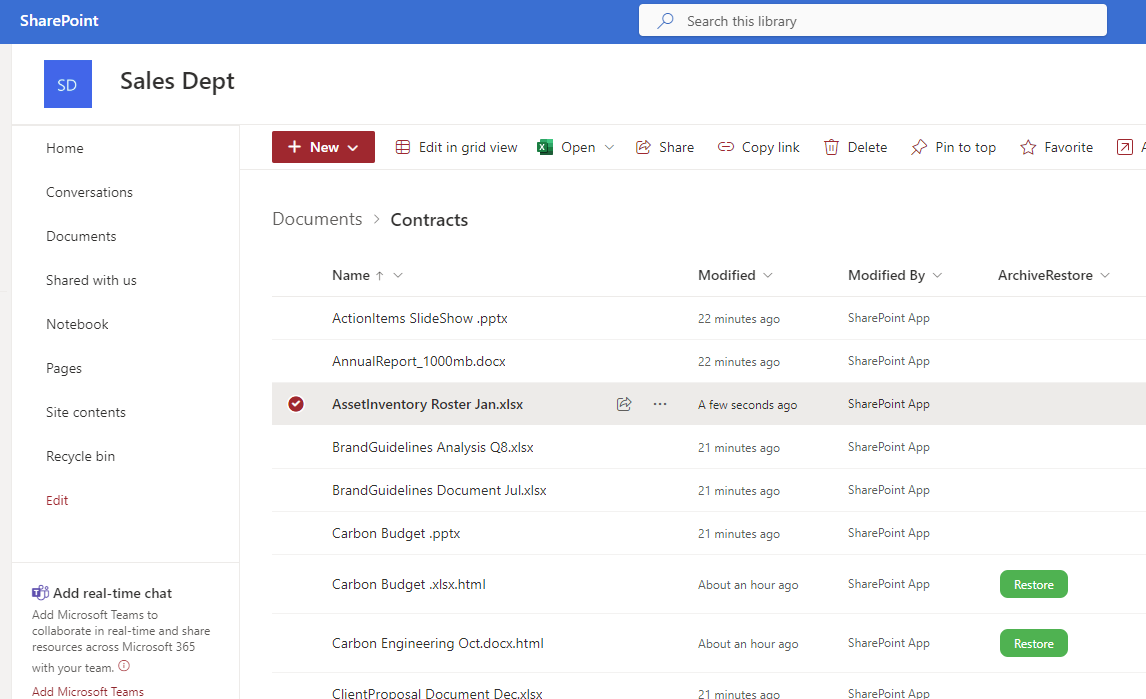Click the Favorite star icon

(x=1028, y=147)
